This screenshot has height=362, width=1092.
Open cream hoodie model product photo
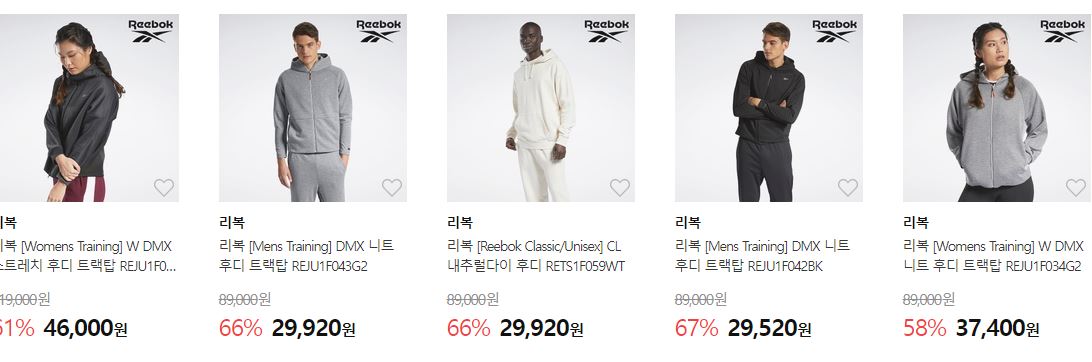coord(540,108)
